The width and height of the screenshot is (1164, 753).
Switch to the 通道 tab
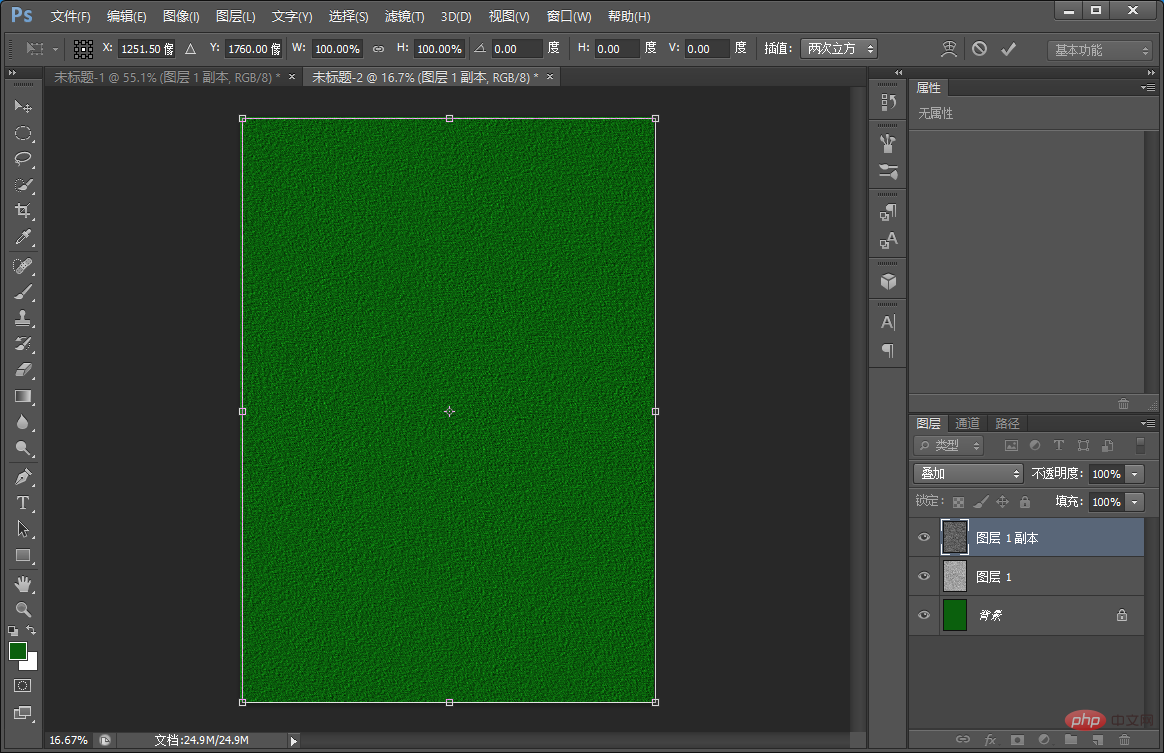(x=967, y=423)
